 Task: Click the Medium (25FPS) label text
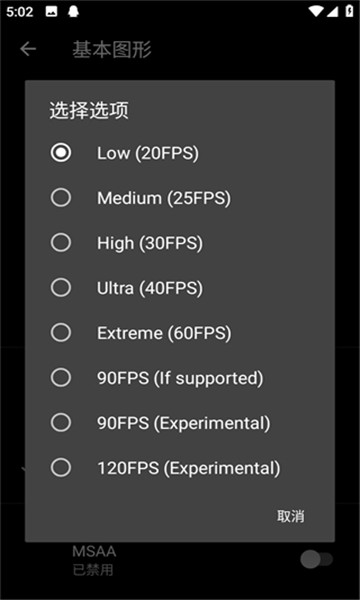(x=164, y=198)
